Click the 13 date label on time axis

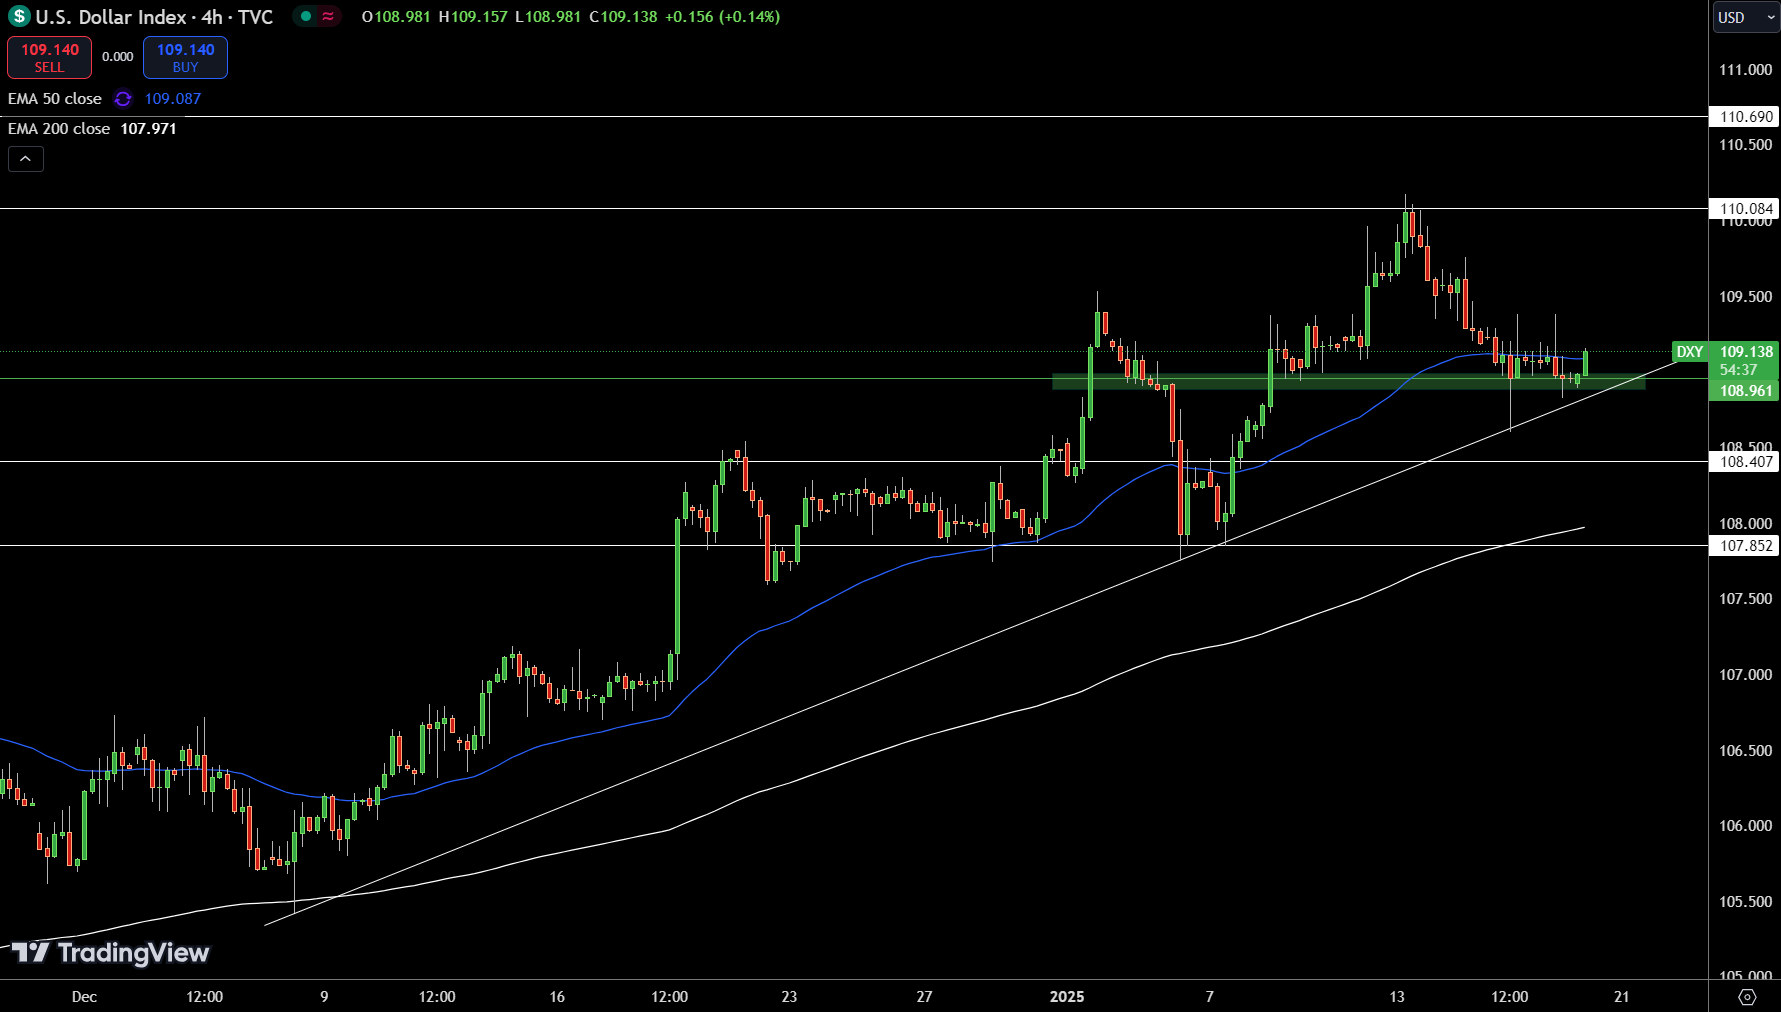pos(1396,997)
